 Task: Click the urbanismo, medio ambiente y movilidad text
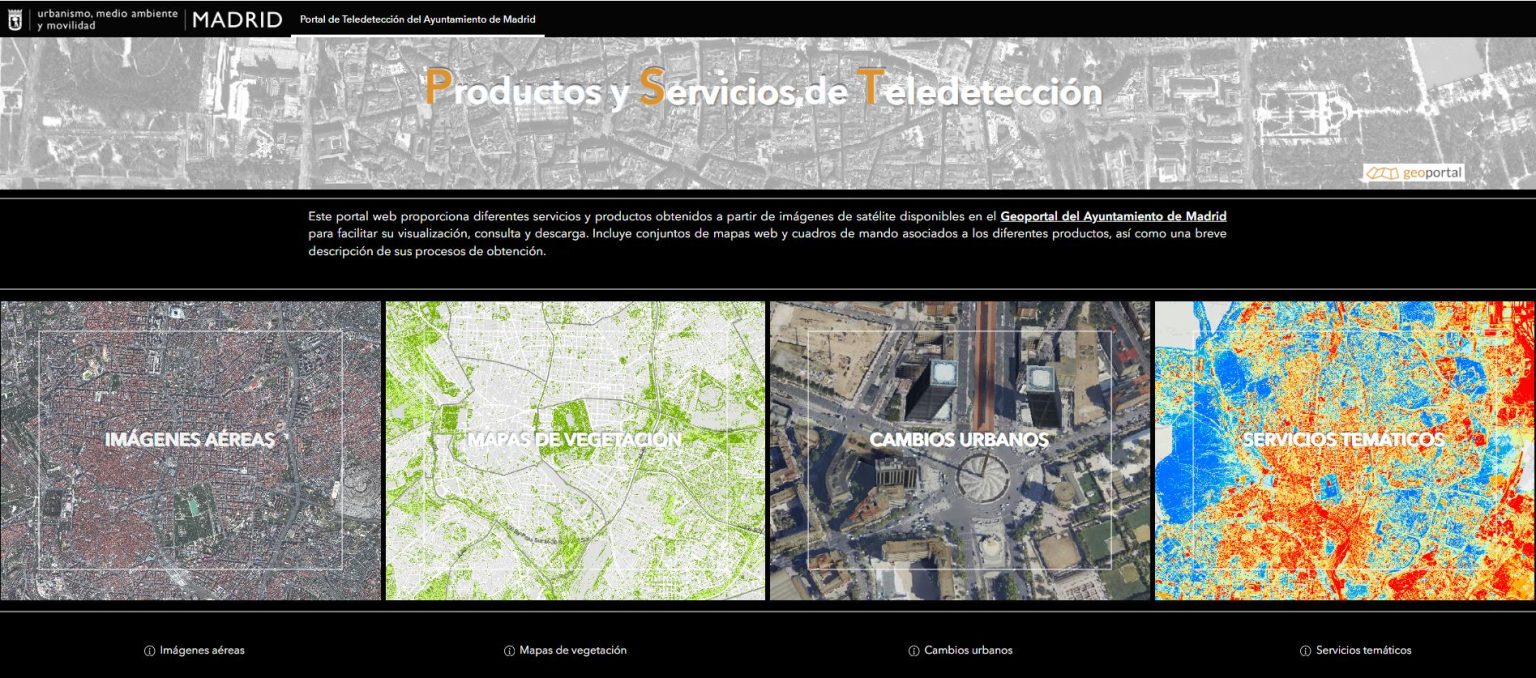coord(107,19)
